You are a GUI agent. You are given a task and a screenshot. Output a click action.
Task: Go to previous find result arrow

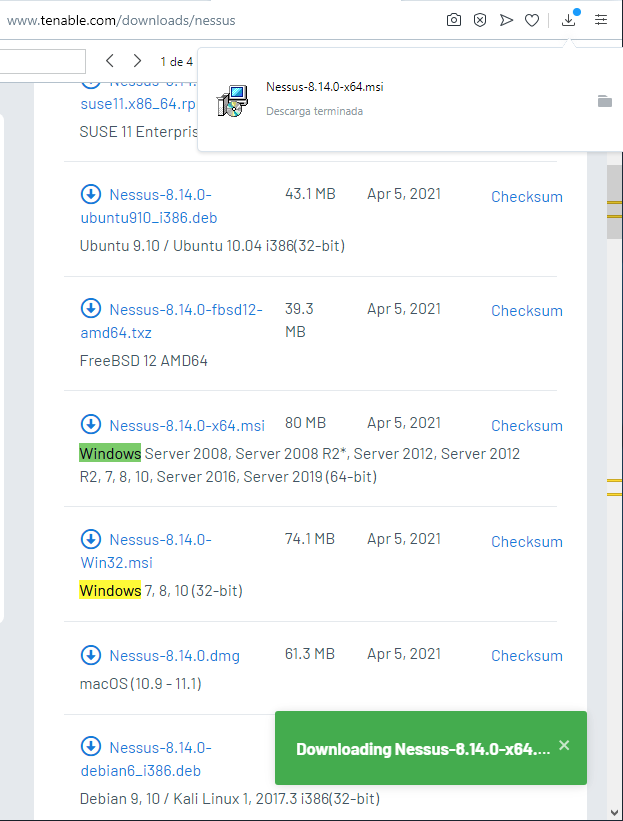[109, 61]
